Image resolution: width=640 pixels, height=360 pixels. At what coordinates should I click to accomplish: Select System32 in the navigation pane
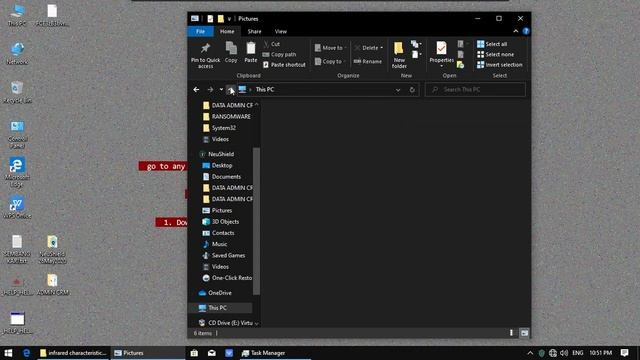(220, 128)
